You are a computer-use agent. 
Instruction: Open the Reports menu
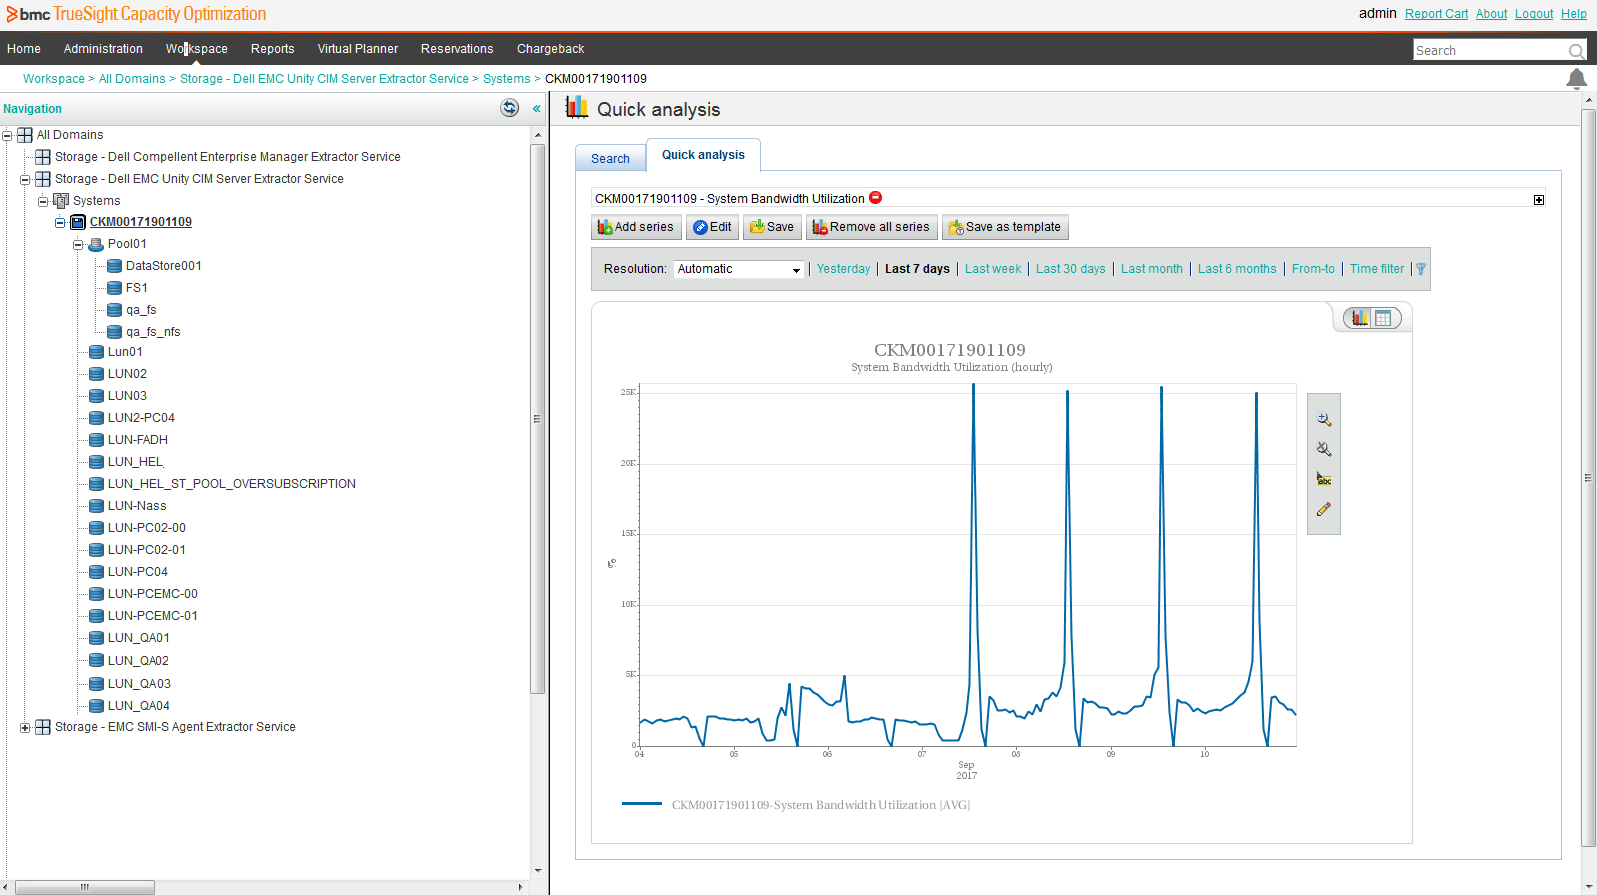click(x=272, y=49)
